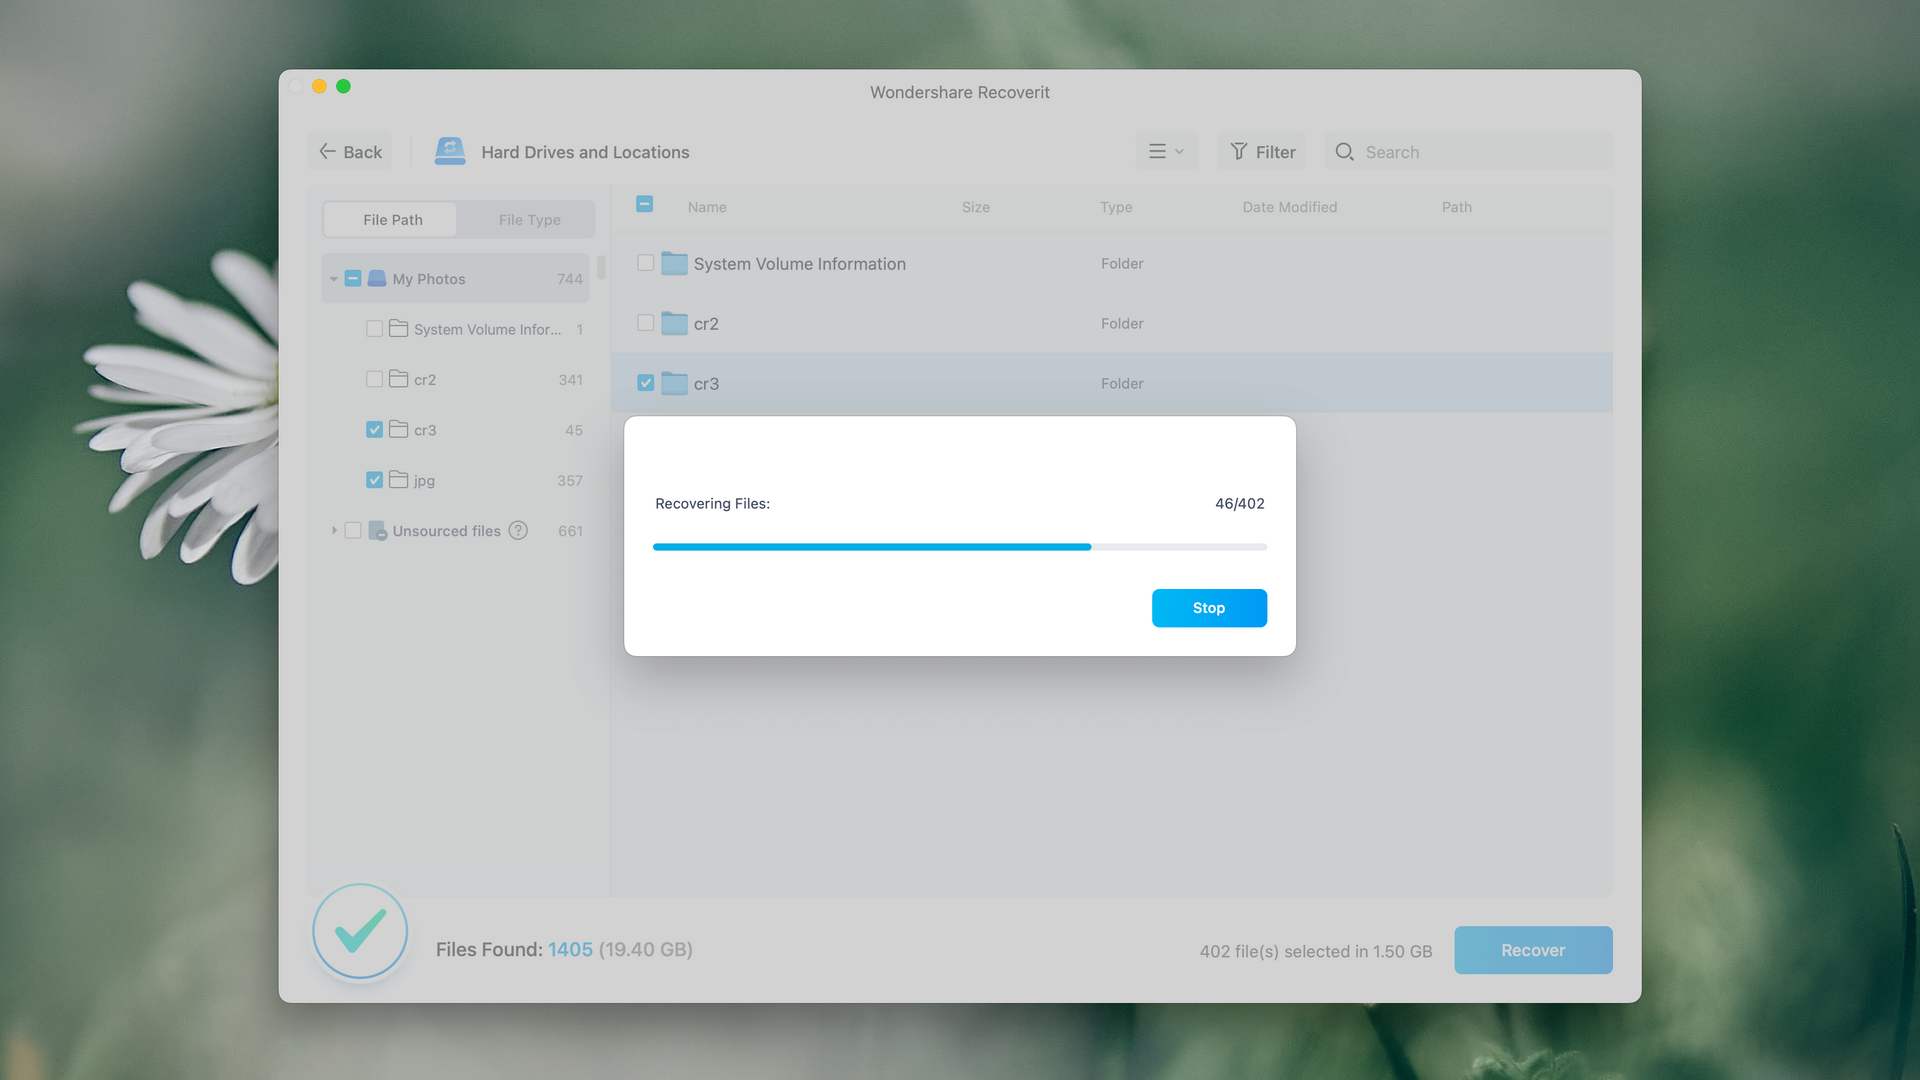
Task: Expand the Unsourced files tree node
Action: point(333,530)
